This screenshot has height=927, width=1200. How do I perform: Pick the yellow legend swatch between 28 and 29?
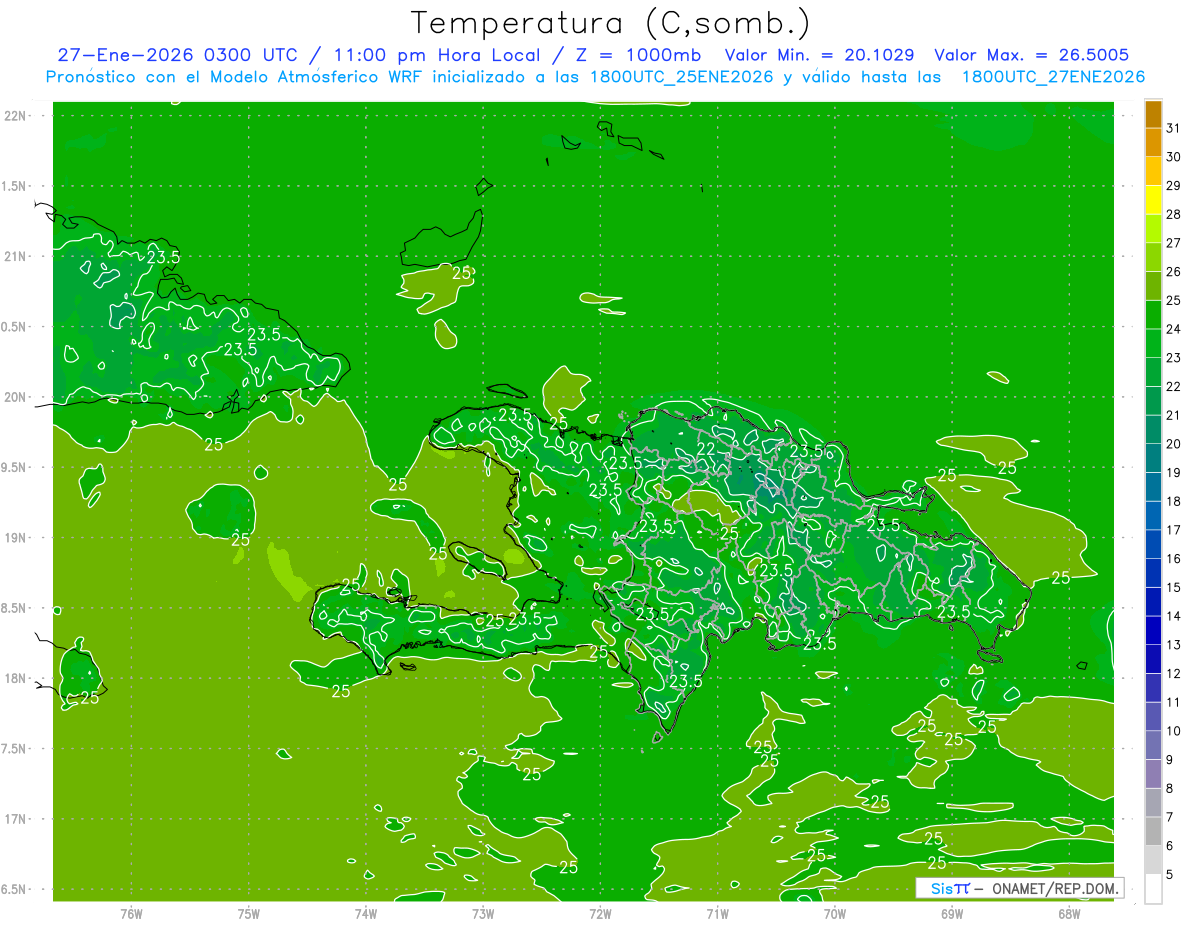pos(1154,200)
